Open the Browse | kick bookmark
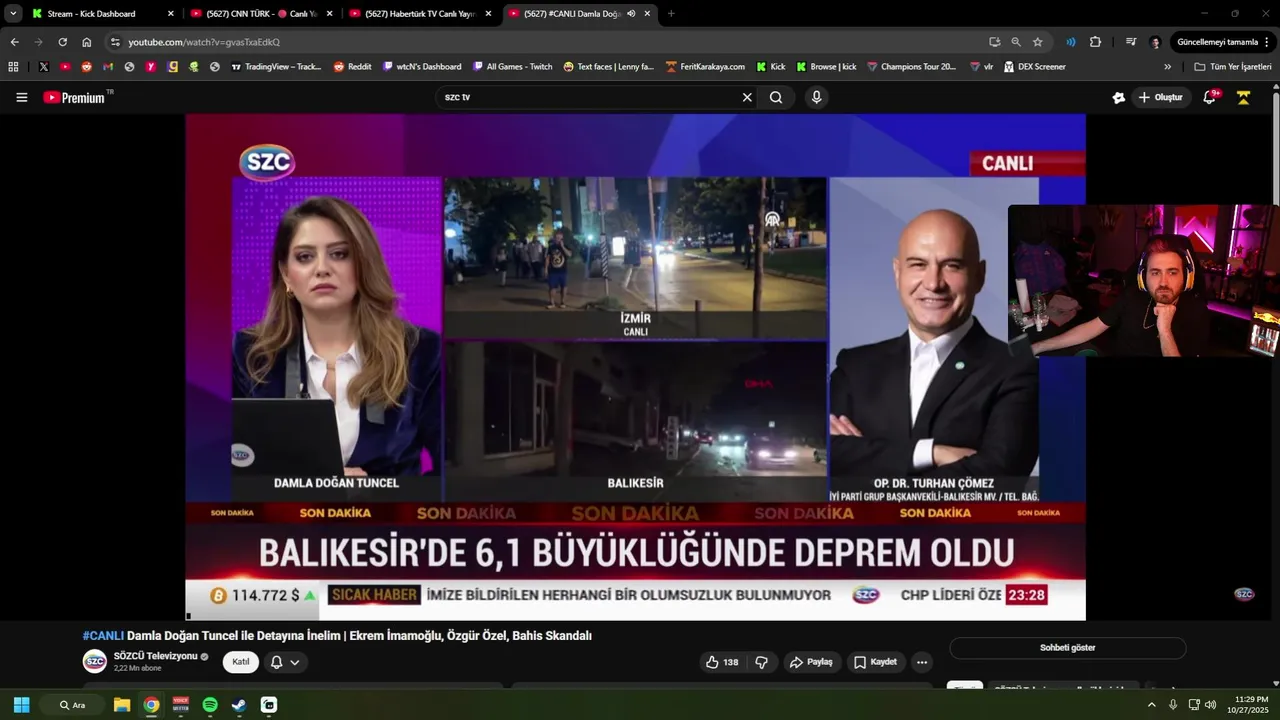The image size is (1280, 720). tap(826, 67)
